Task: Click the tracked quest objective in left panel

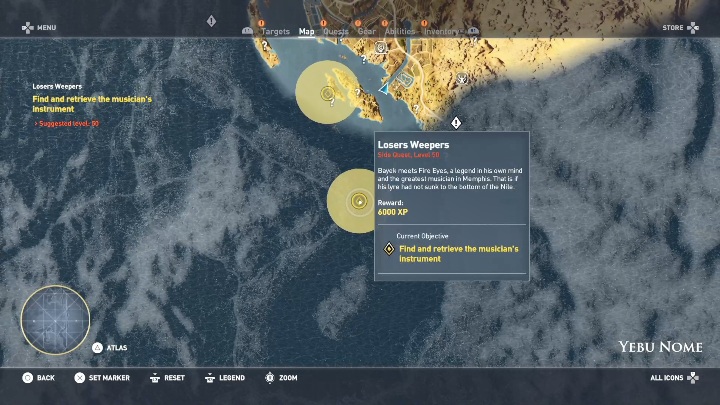Action: (92, 104)
